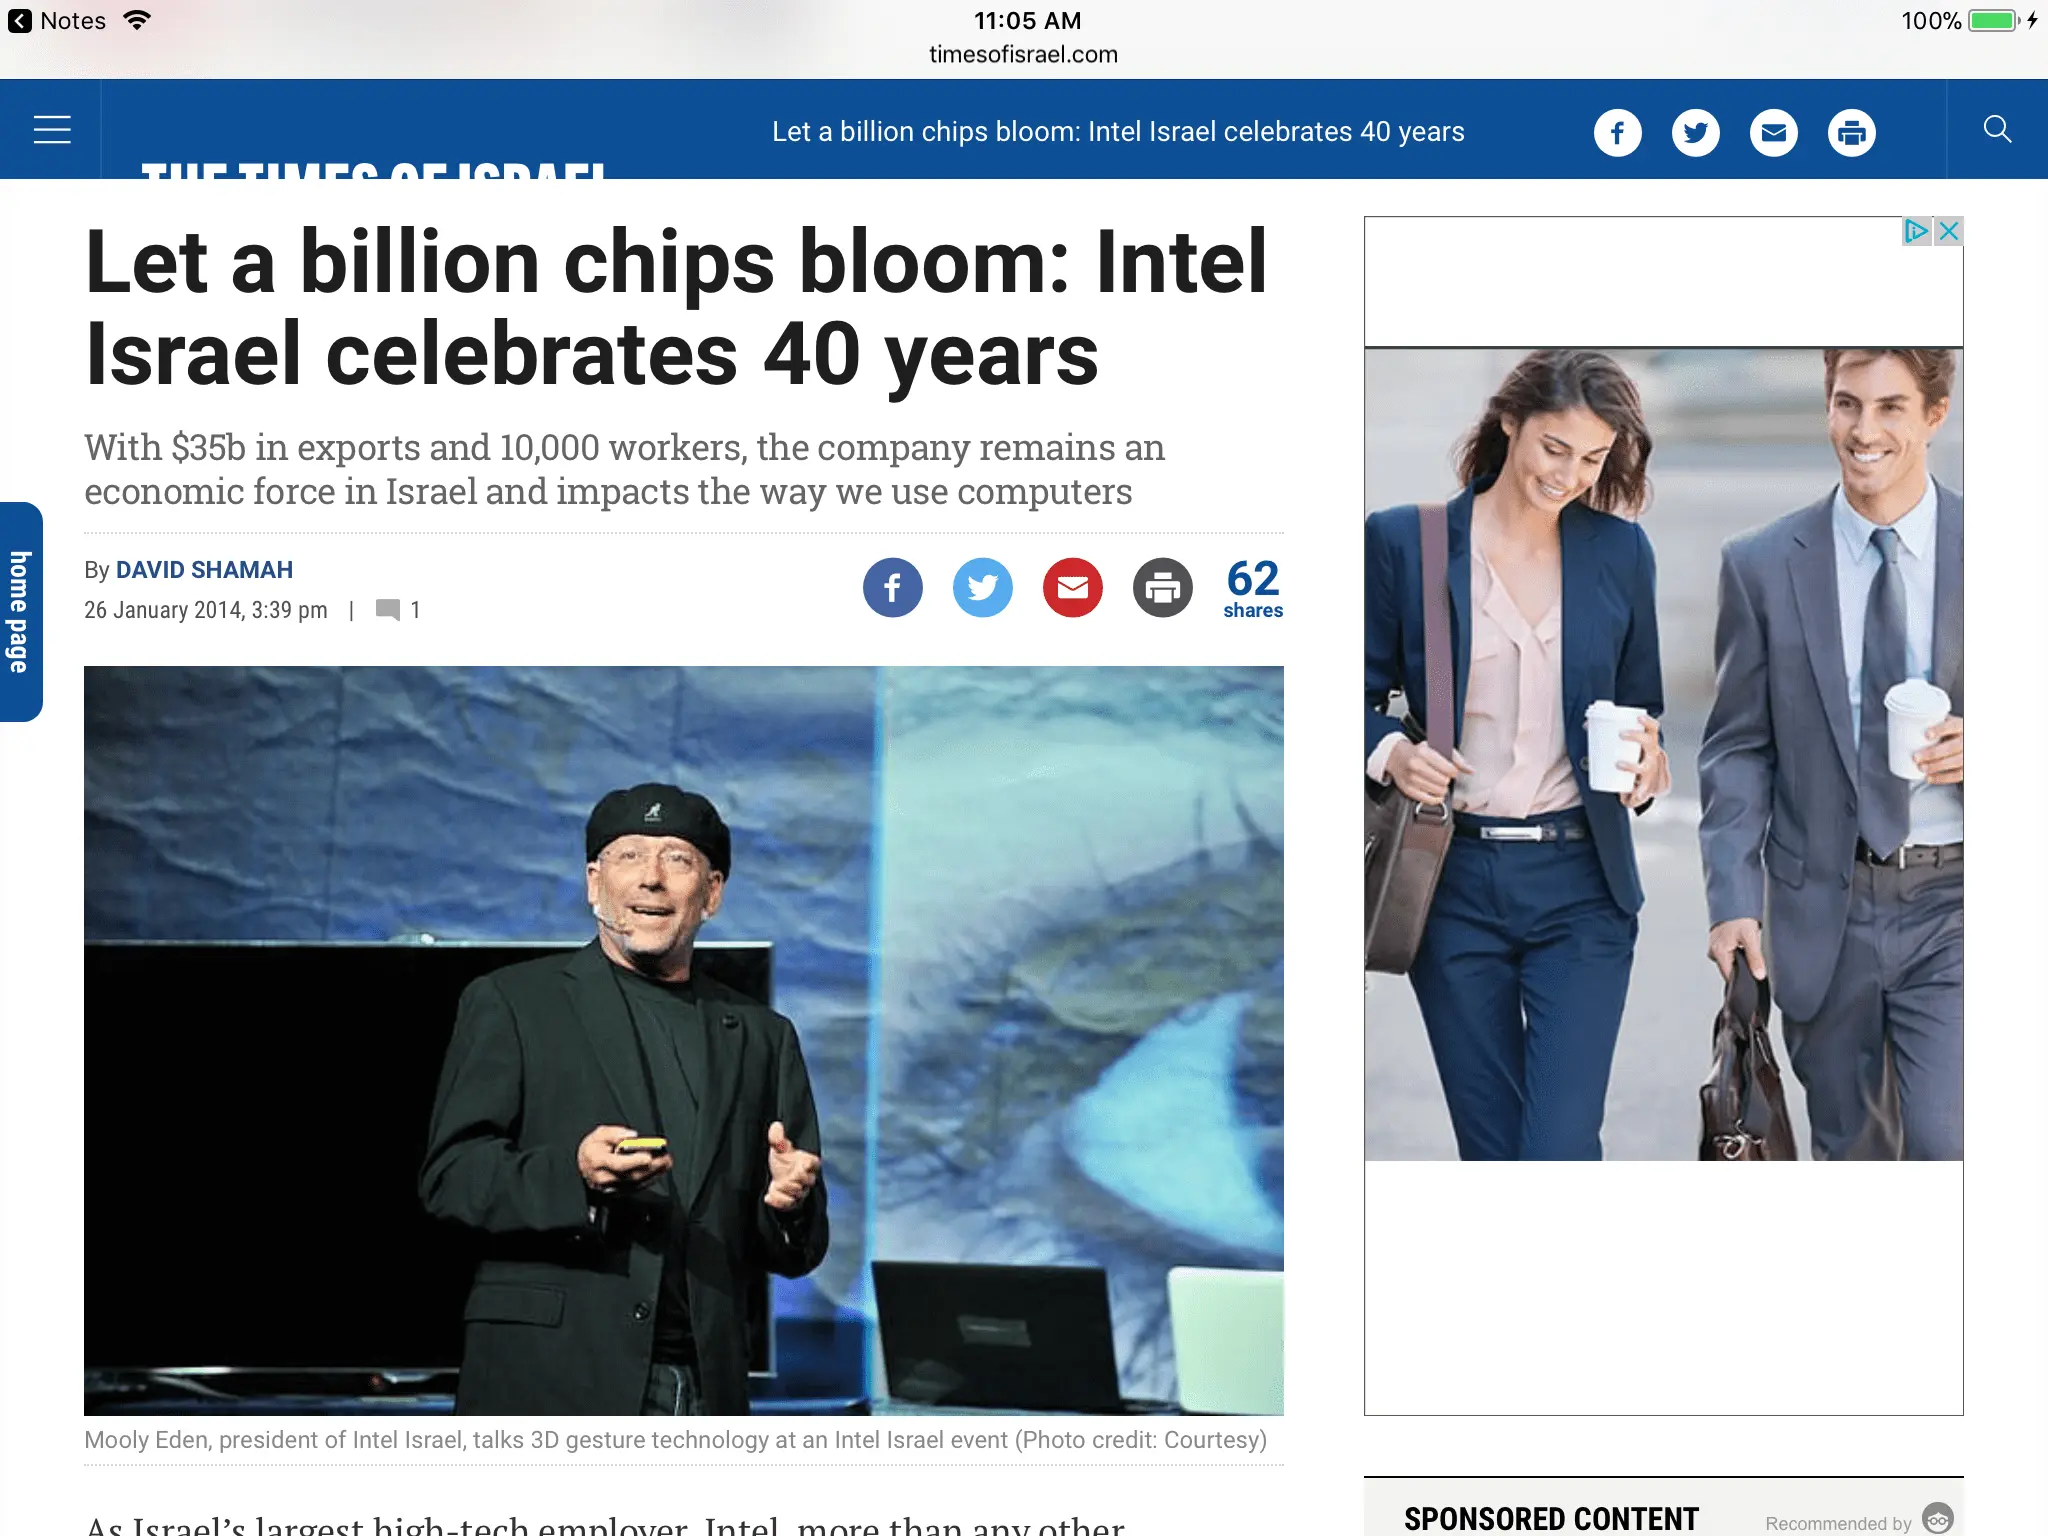
Task: Click gray print button under headline
Action: click(1162, 587)
